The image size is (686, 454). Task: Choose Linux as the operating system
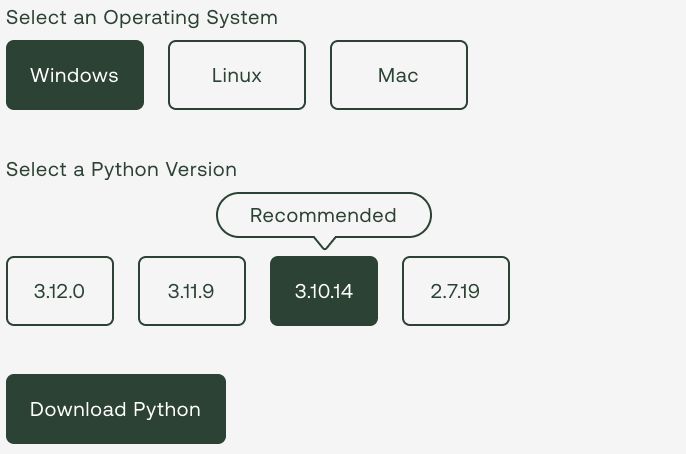point(237,75)
